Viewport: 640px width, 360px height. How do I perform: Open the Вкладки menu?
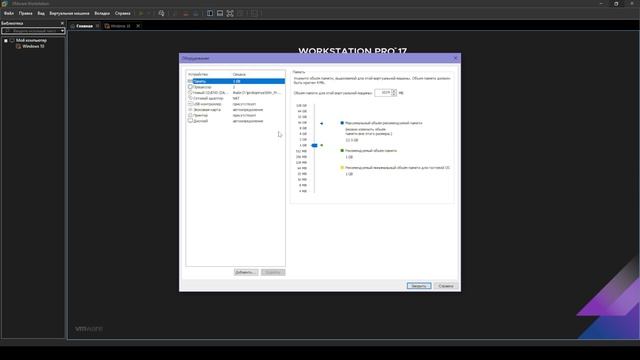pos(102,13)
